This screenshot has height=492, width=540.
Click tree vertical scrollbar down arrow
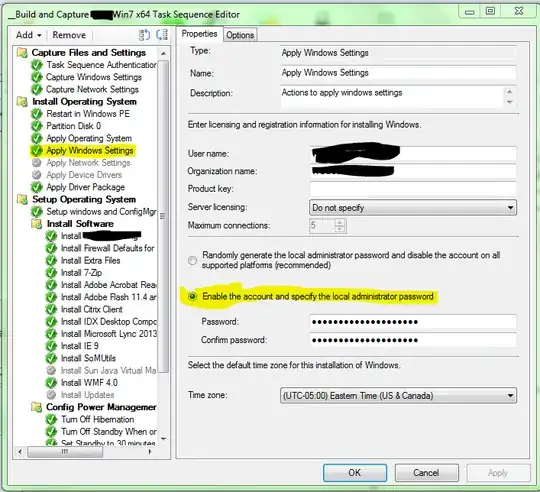[x=164, y=439]
